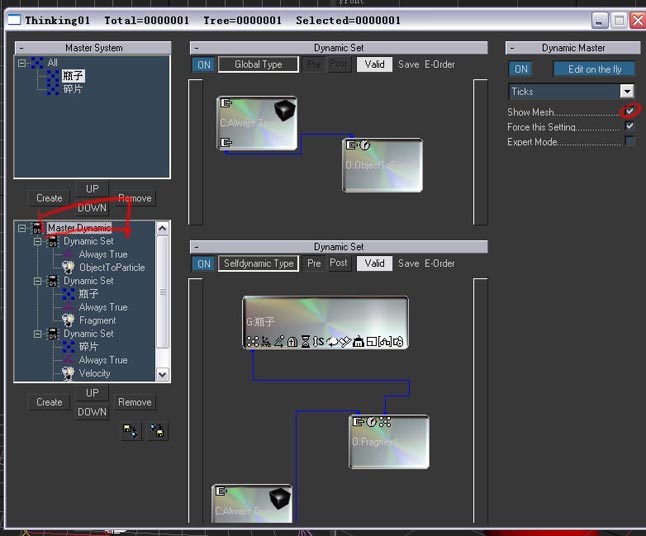Click the blue particle group icon beside All
Screen dimensions: 646x536
tap(37, 63)
